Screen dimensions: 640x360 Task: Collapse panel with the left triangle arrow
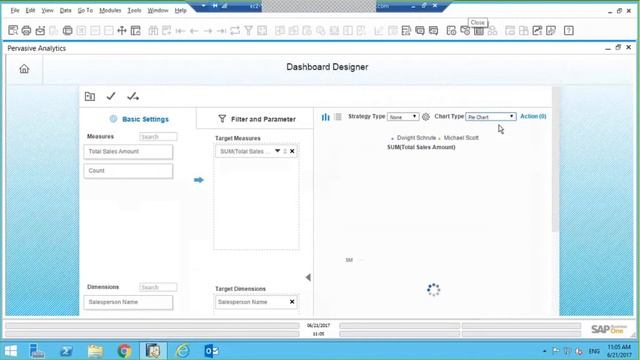(308, 278)
